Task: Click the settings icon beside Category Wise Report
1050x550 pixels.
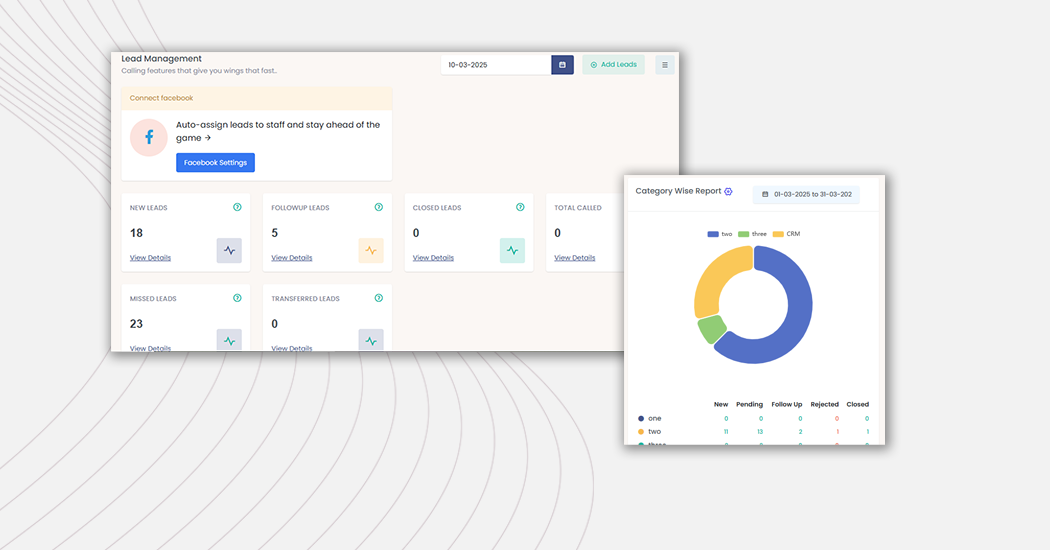Action: pyautogui.click(x=728, y=192)
